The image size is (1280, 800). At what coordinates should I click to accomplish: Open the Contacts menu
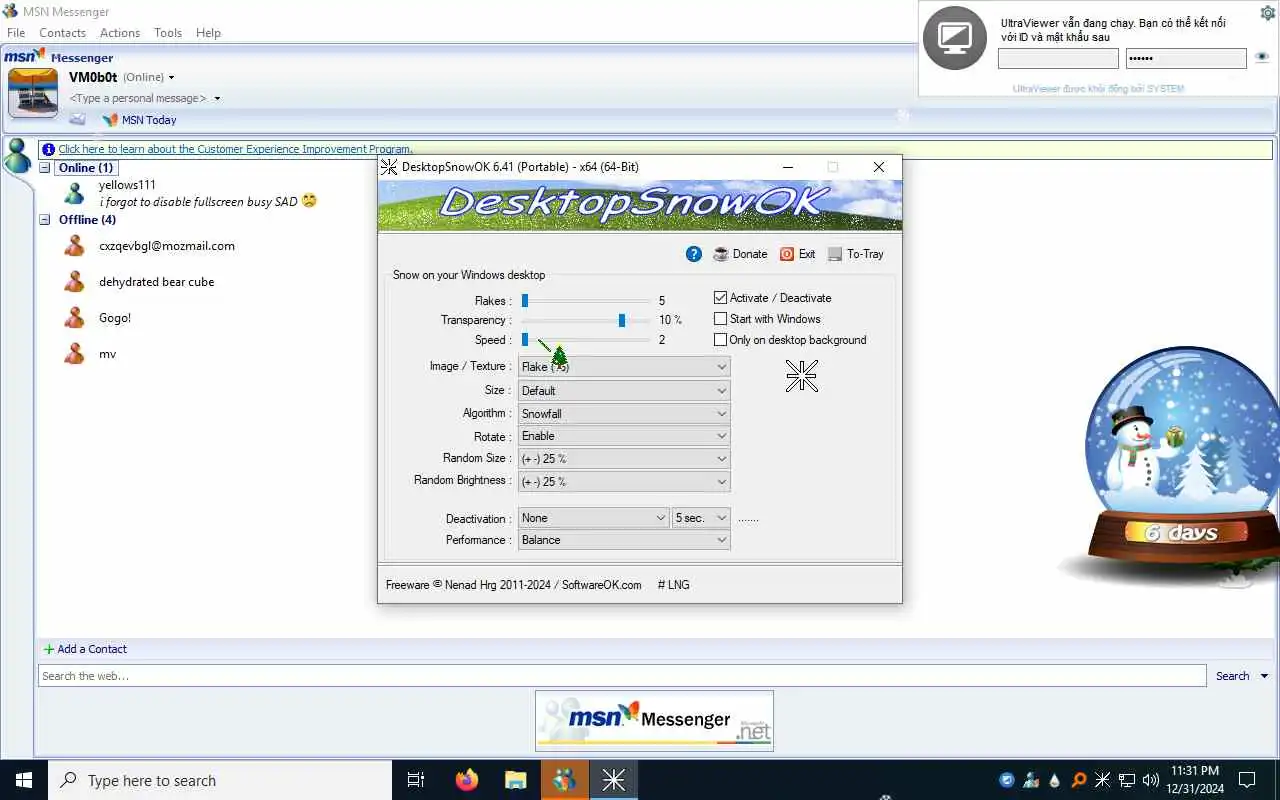[62, 33]
